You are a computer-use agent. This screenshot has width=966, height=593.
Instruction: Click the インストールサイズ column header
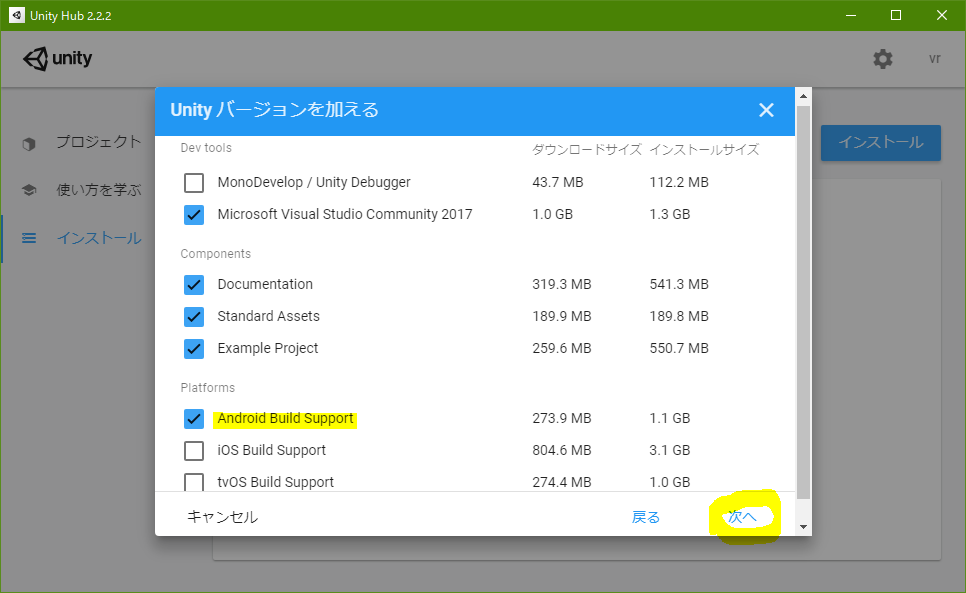tap(704, 149)
